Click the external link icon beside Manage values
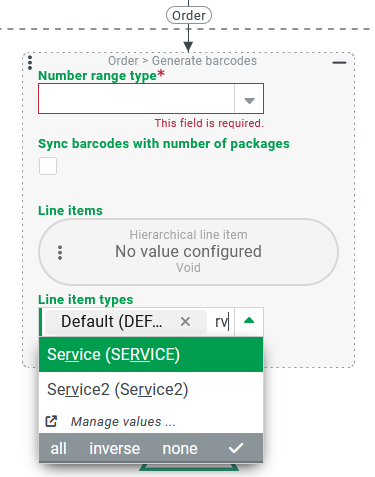375x477 pixels. [51, 421]
